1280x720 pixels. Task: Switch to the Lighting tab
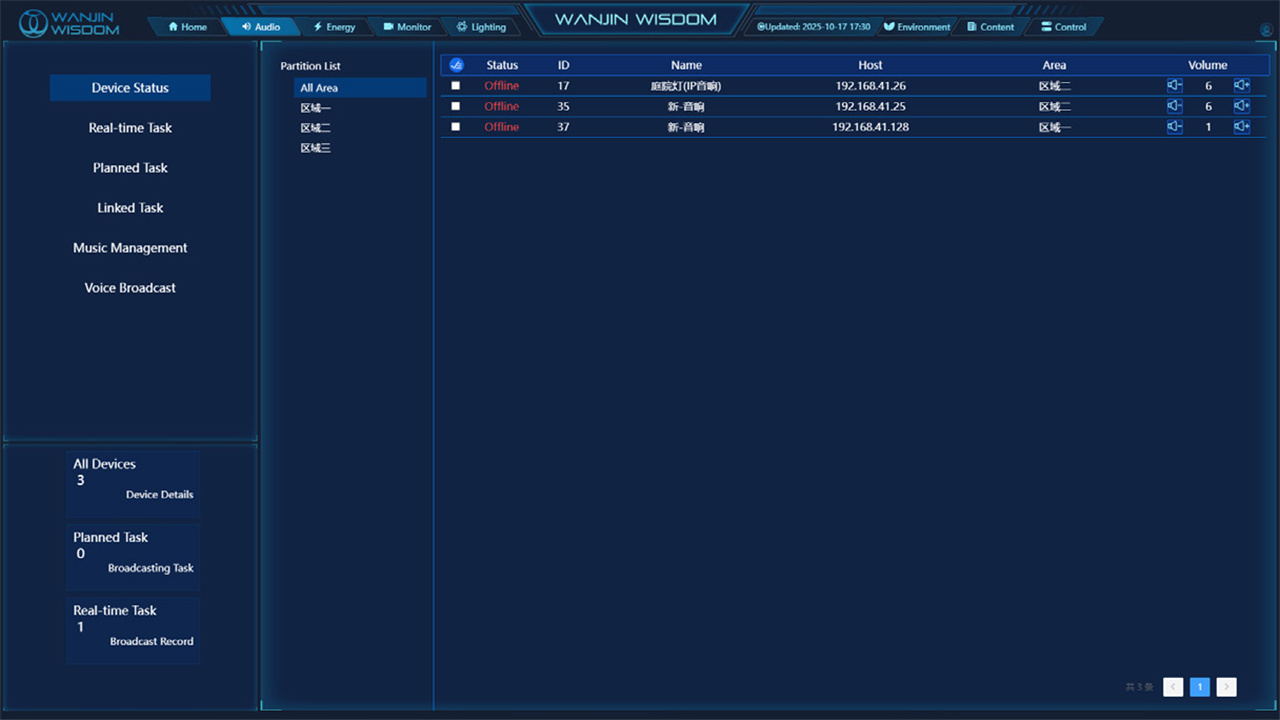tap(481, 27)
